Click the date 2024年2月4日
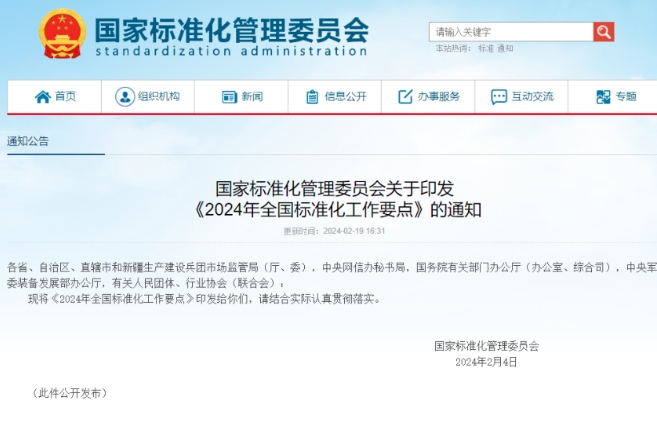 486,362
